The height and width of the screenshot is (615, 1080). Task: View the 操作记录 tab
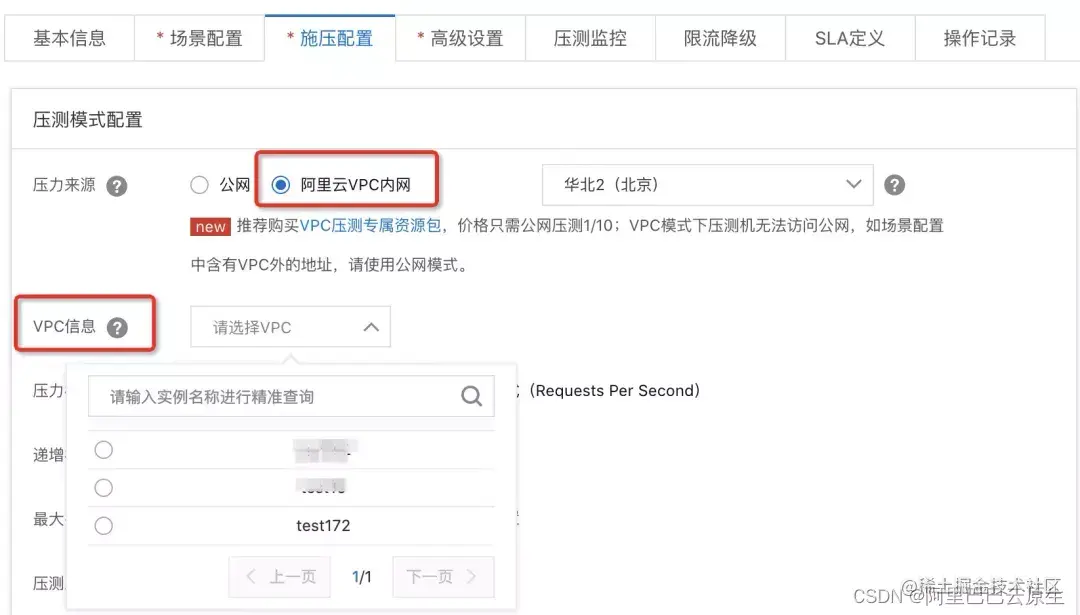(980, 39)
